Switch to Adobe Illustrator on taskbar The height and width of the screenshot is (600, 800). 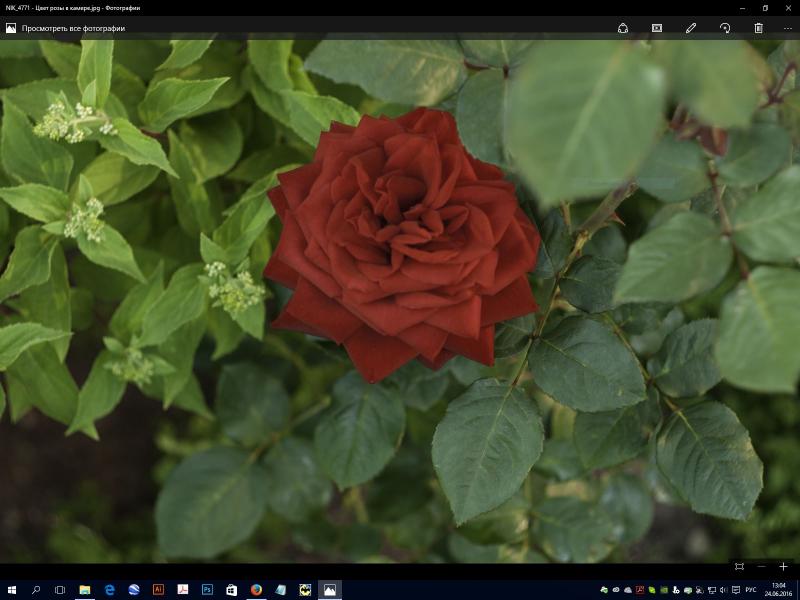point(158,590)
